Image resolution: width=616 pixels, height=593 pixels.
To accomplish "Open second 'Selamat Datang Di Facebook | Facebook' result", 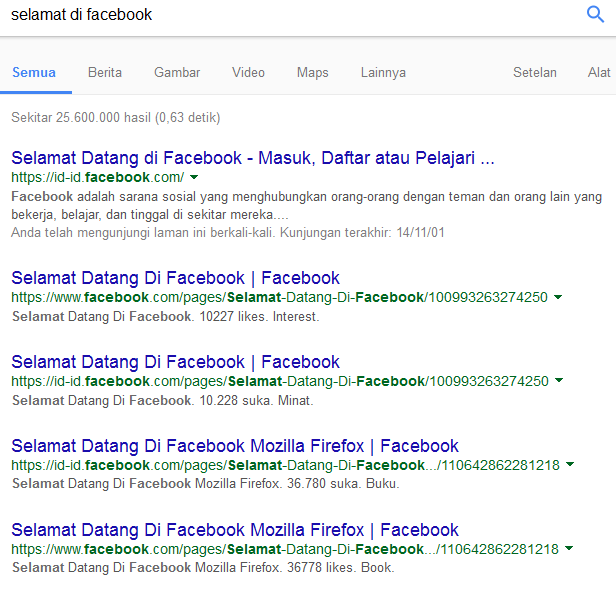I will 175,362.
